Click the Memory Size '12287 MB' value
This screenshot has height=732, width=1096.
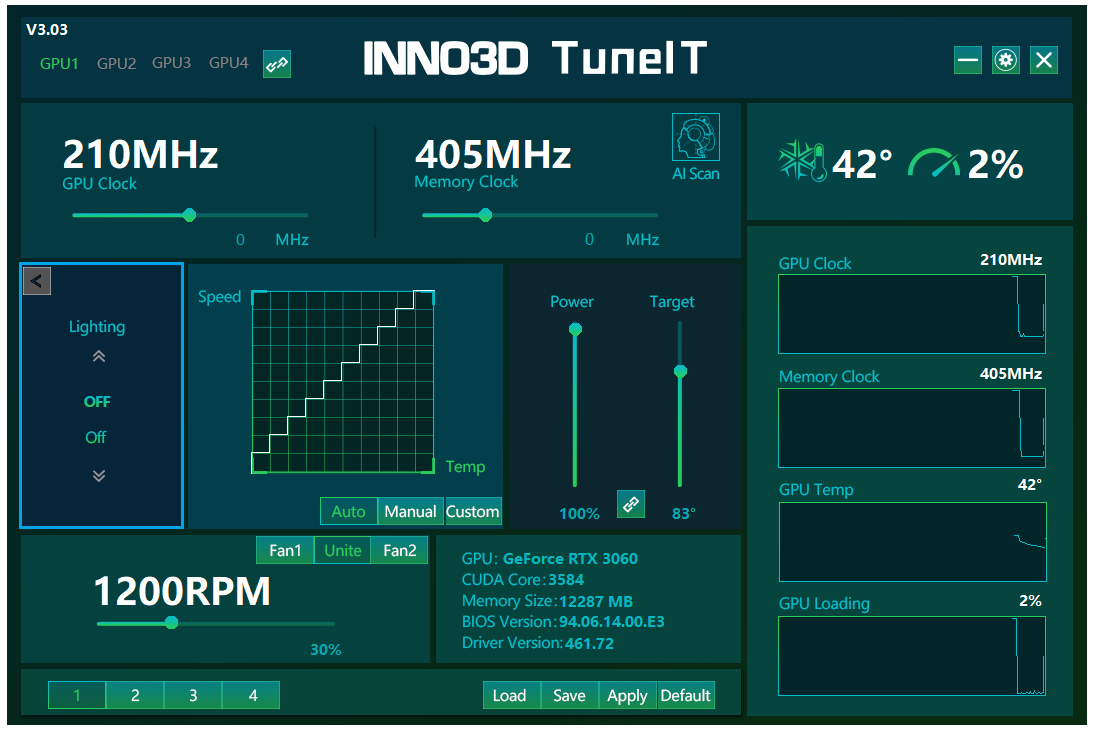click(596, 601)
